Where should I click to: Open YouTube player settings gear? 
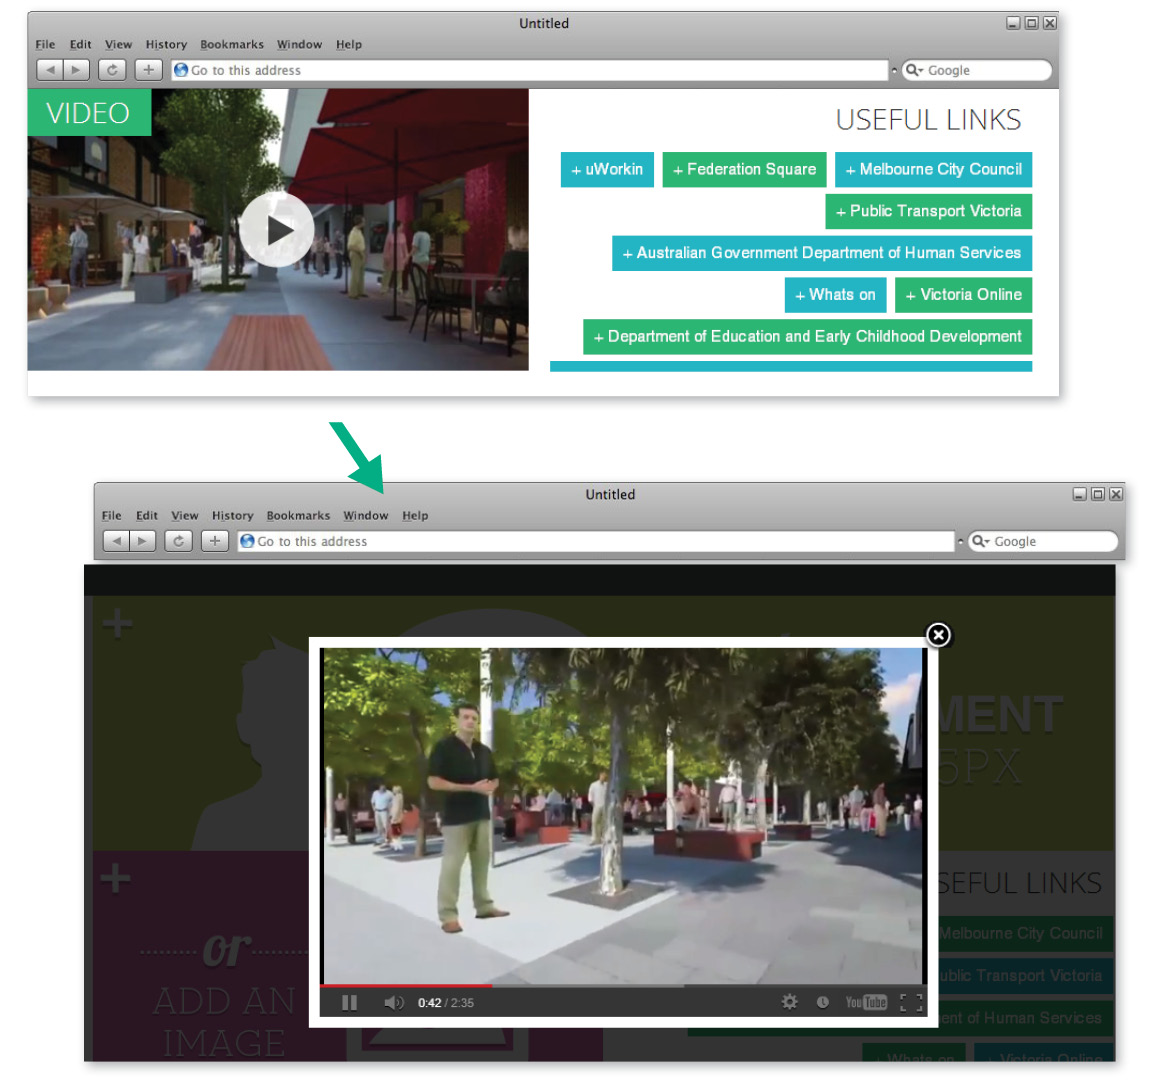click(x=789, y=1002)
